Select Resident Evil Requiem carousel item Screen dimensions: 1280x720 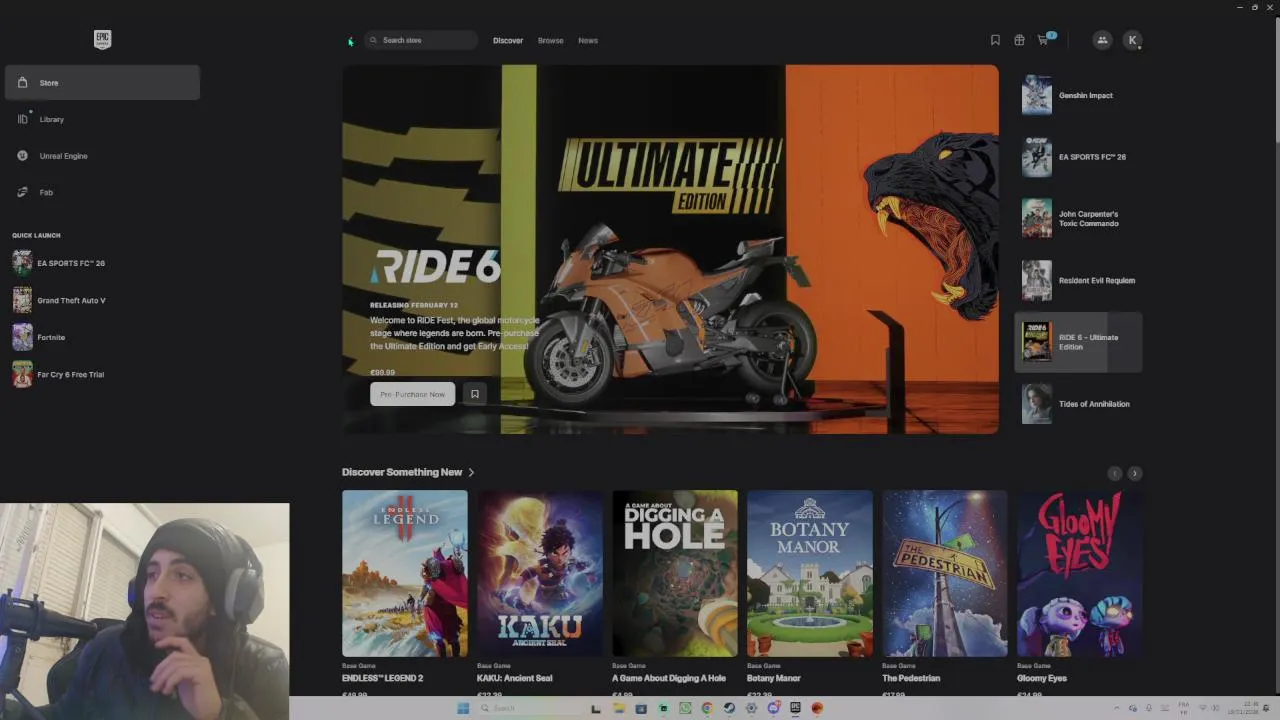1078,280
